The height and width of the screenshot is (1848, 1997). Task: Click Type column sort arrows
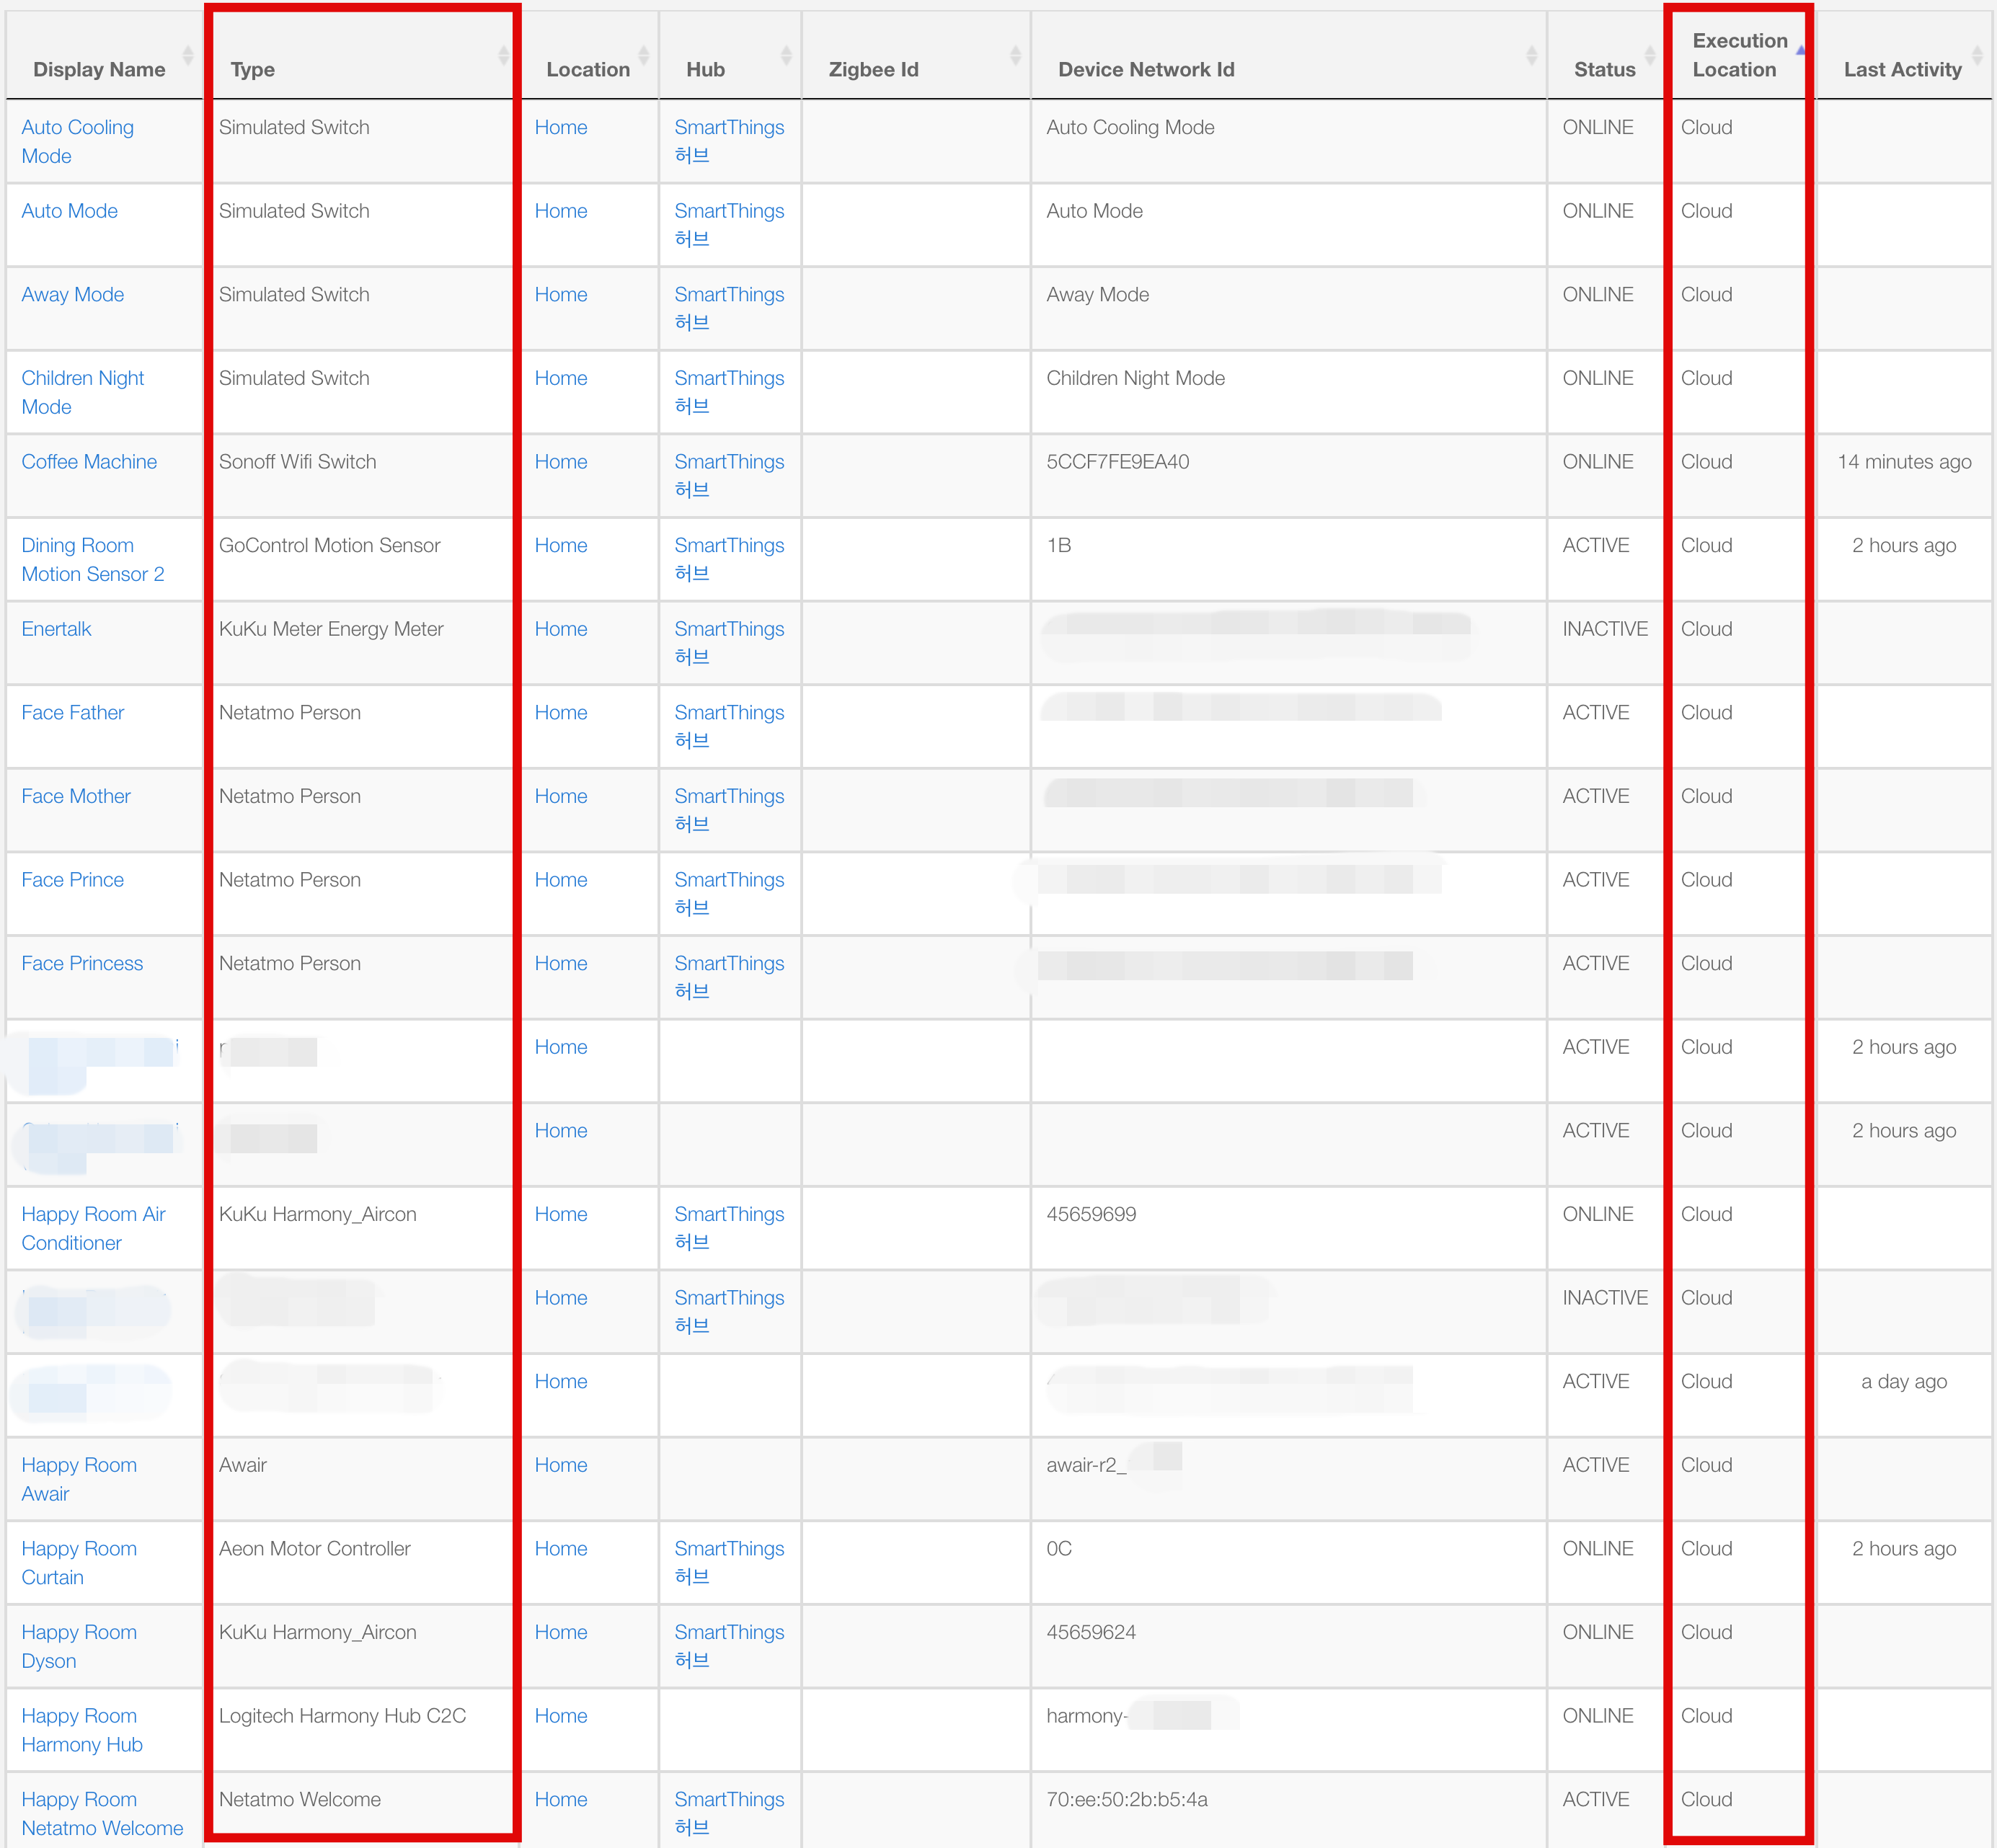pyautogui.click(x=503, y=56)
